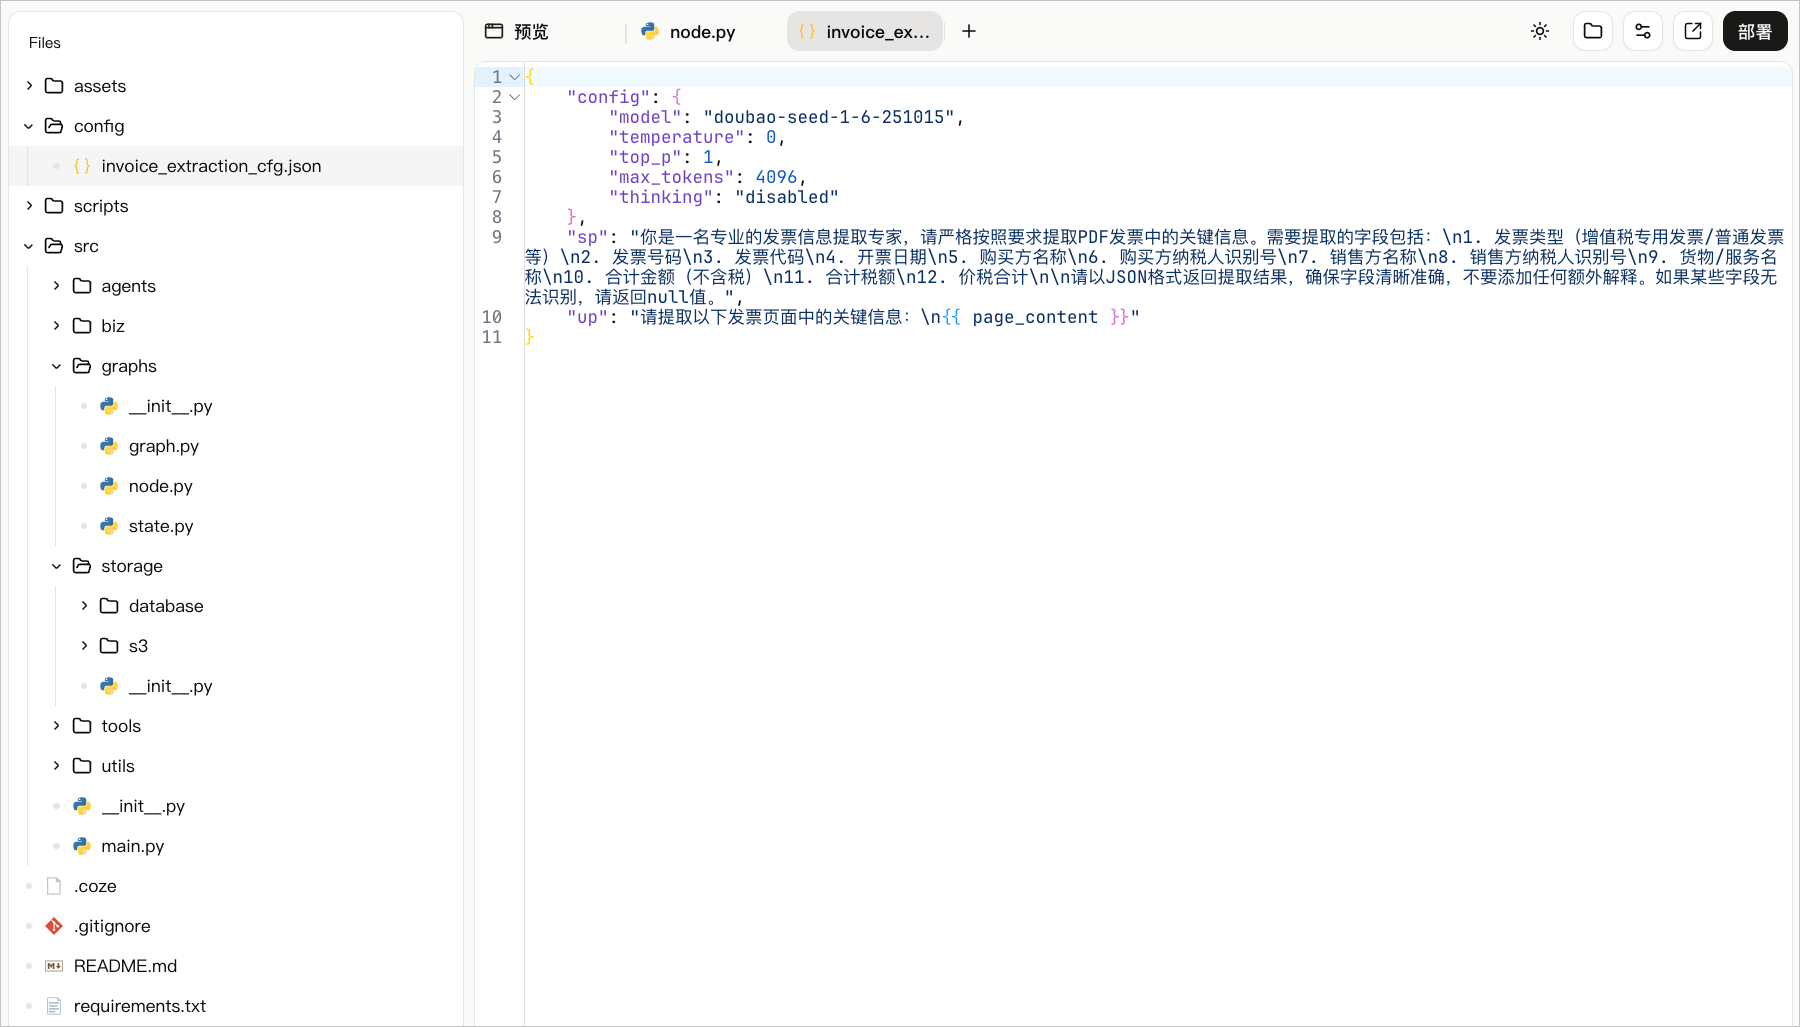Click the JSON braces icon of invoice_extraction_cfg.json
Viewport: 1800px width, 1027px height.
[x=82, y=166]
